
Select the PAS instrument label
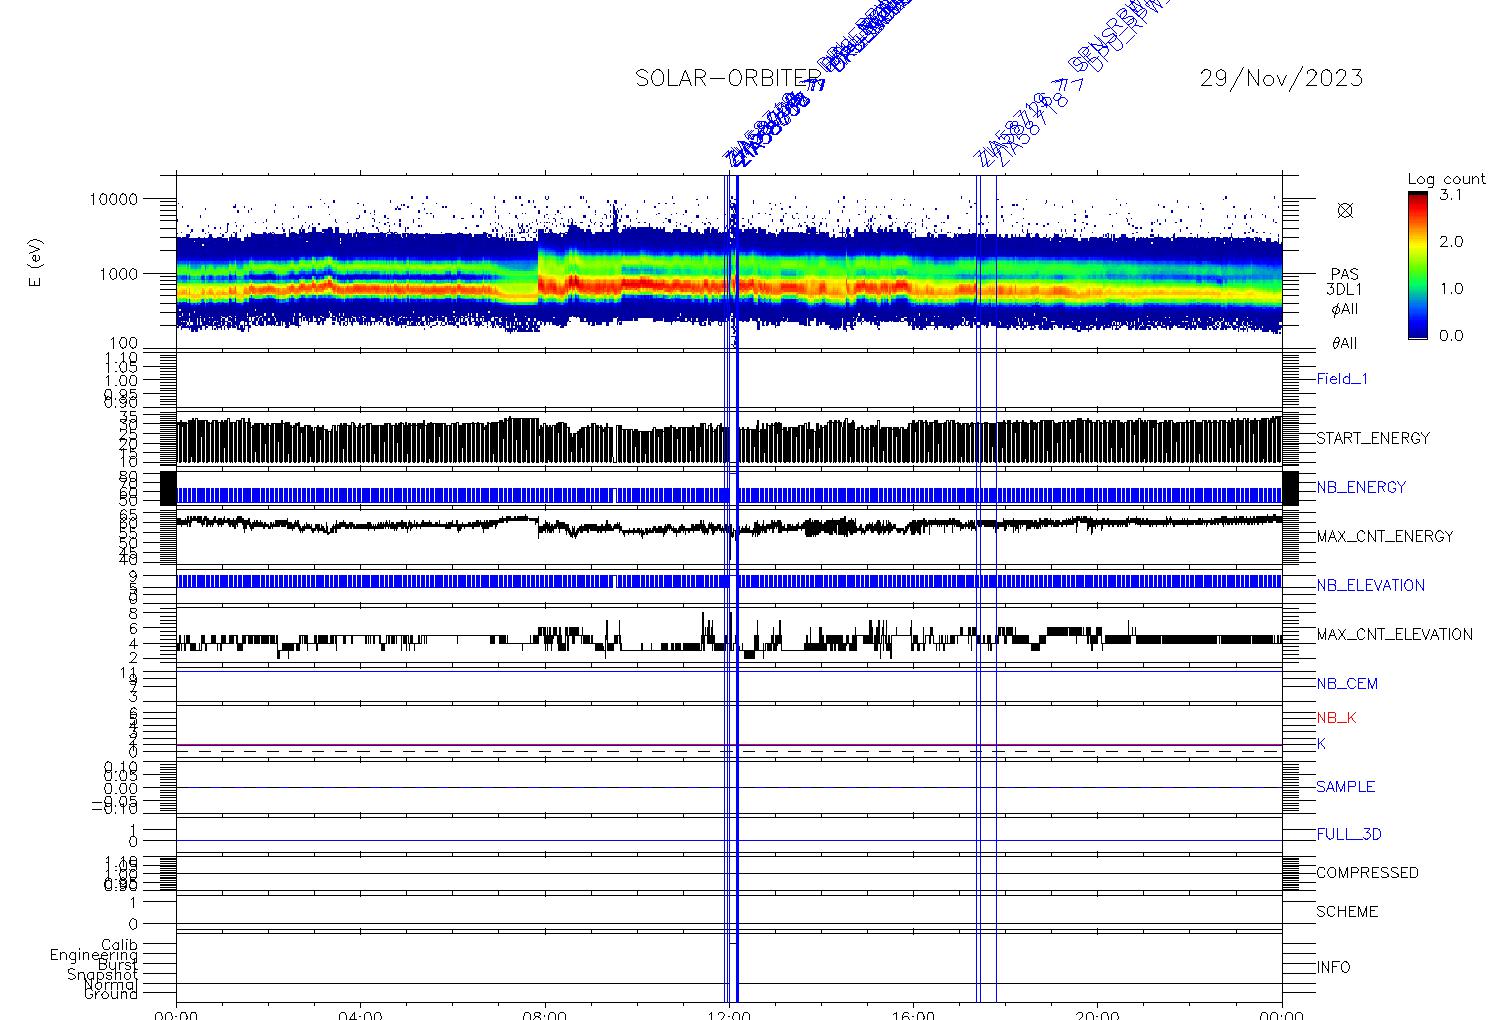(1344, 274)
